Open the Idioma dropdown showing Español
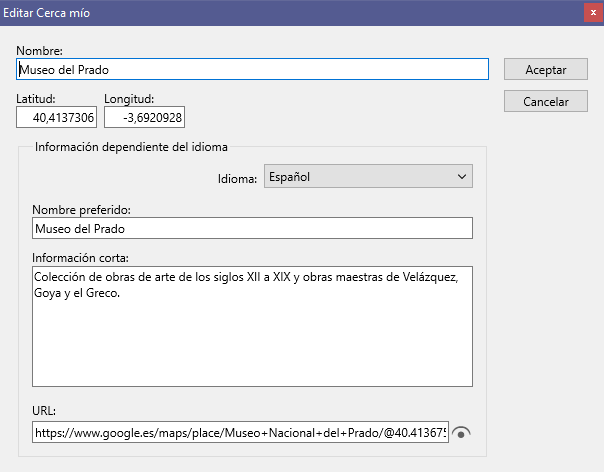The width and height of the screenshot is (604, 472). click(368, 176)
